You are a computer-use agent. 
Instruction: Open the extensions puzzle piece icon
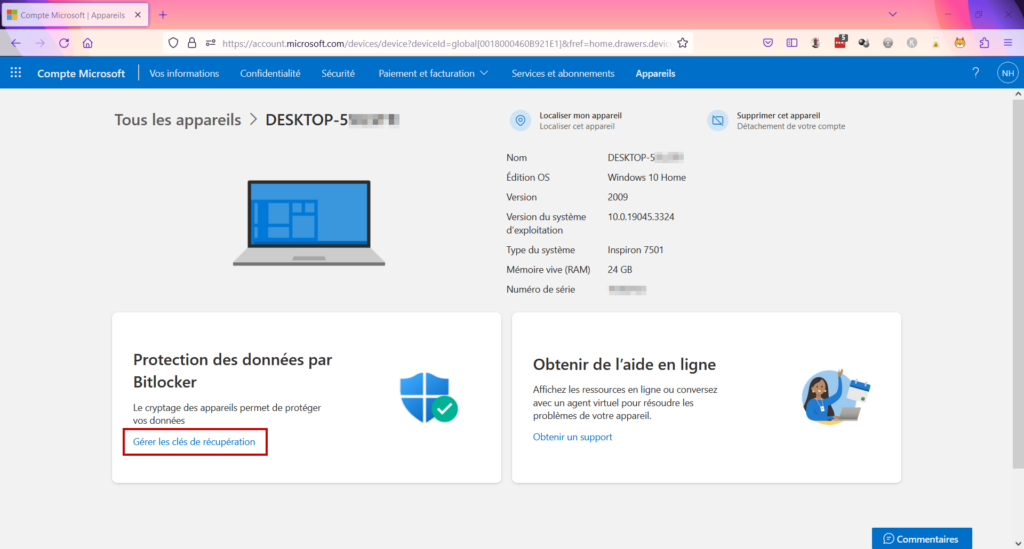point(984,43)
